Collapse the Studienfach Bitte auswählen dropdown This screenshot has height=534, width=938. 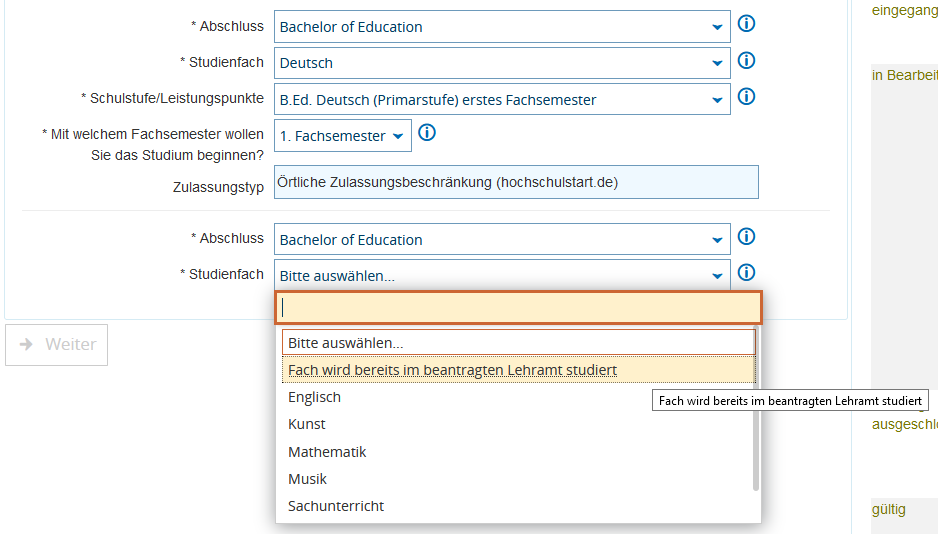coord(502,276)
